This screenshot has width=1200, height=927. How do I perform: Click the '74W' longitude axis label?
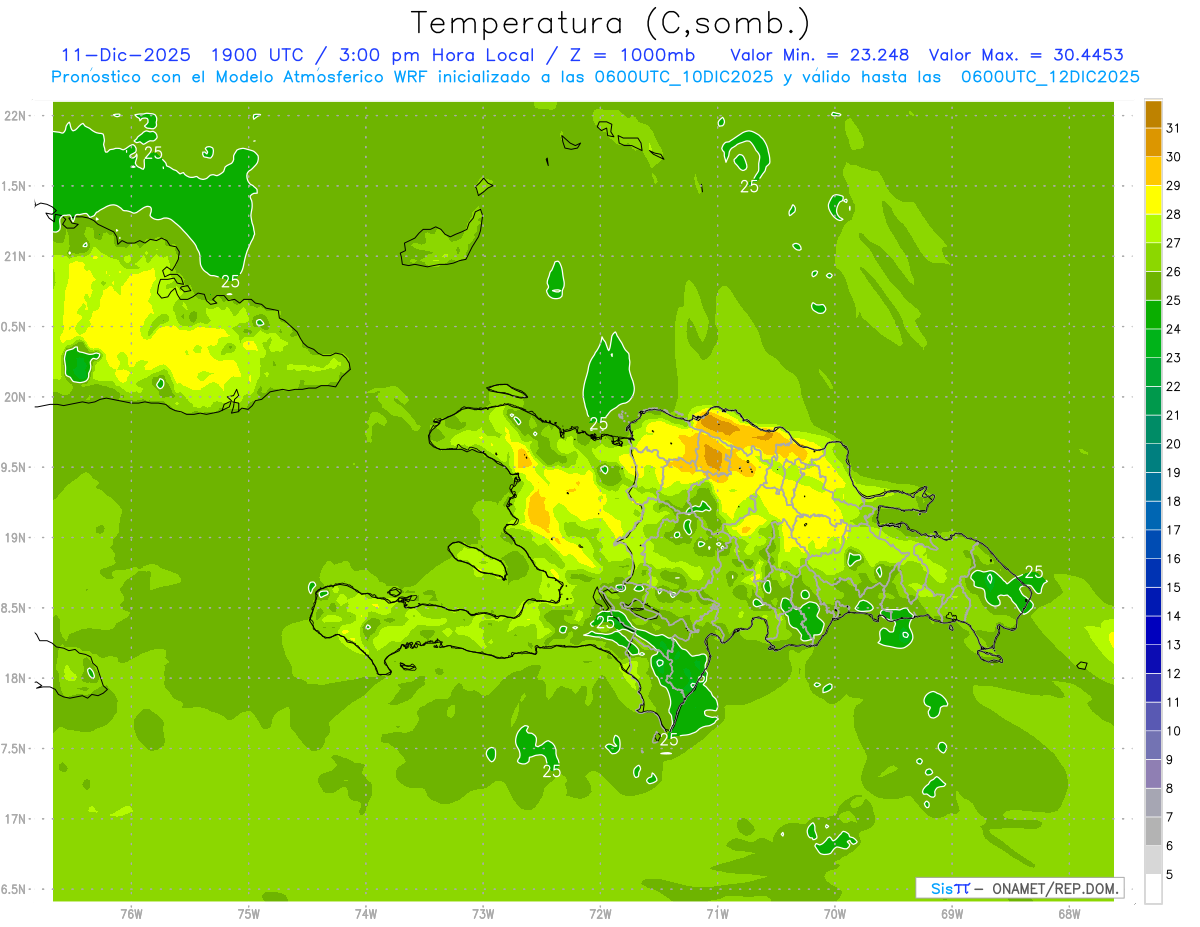point(366,914)
